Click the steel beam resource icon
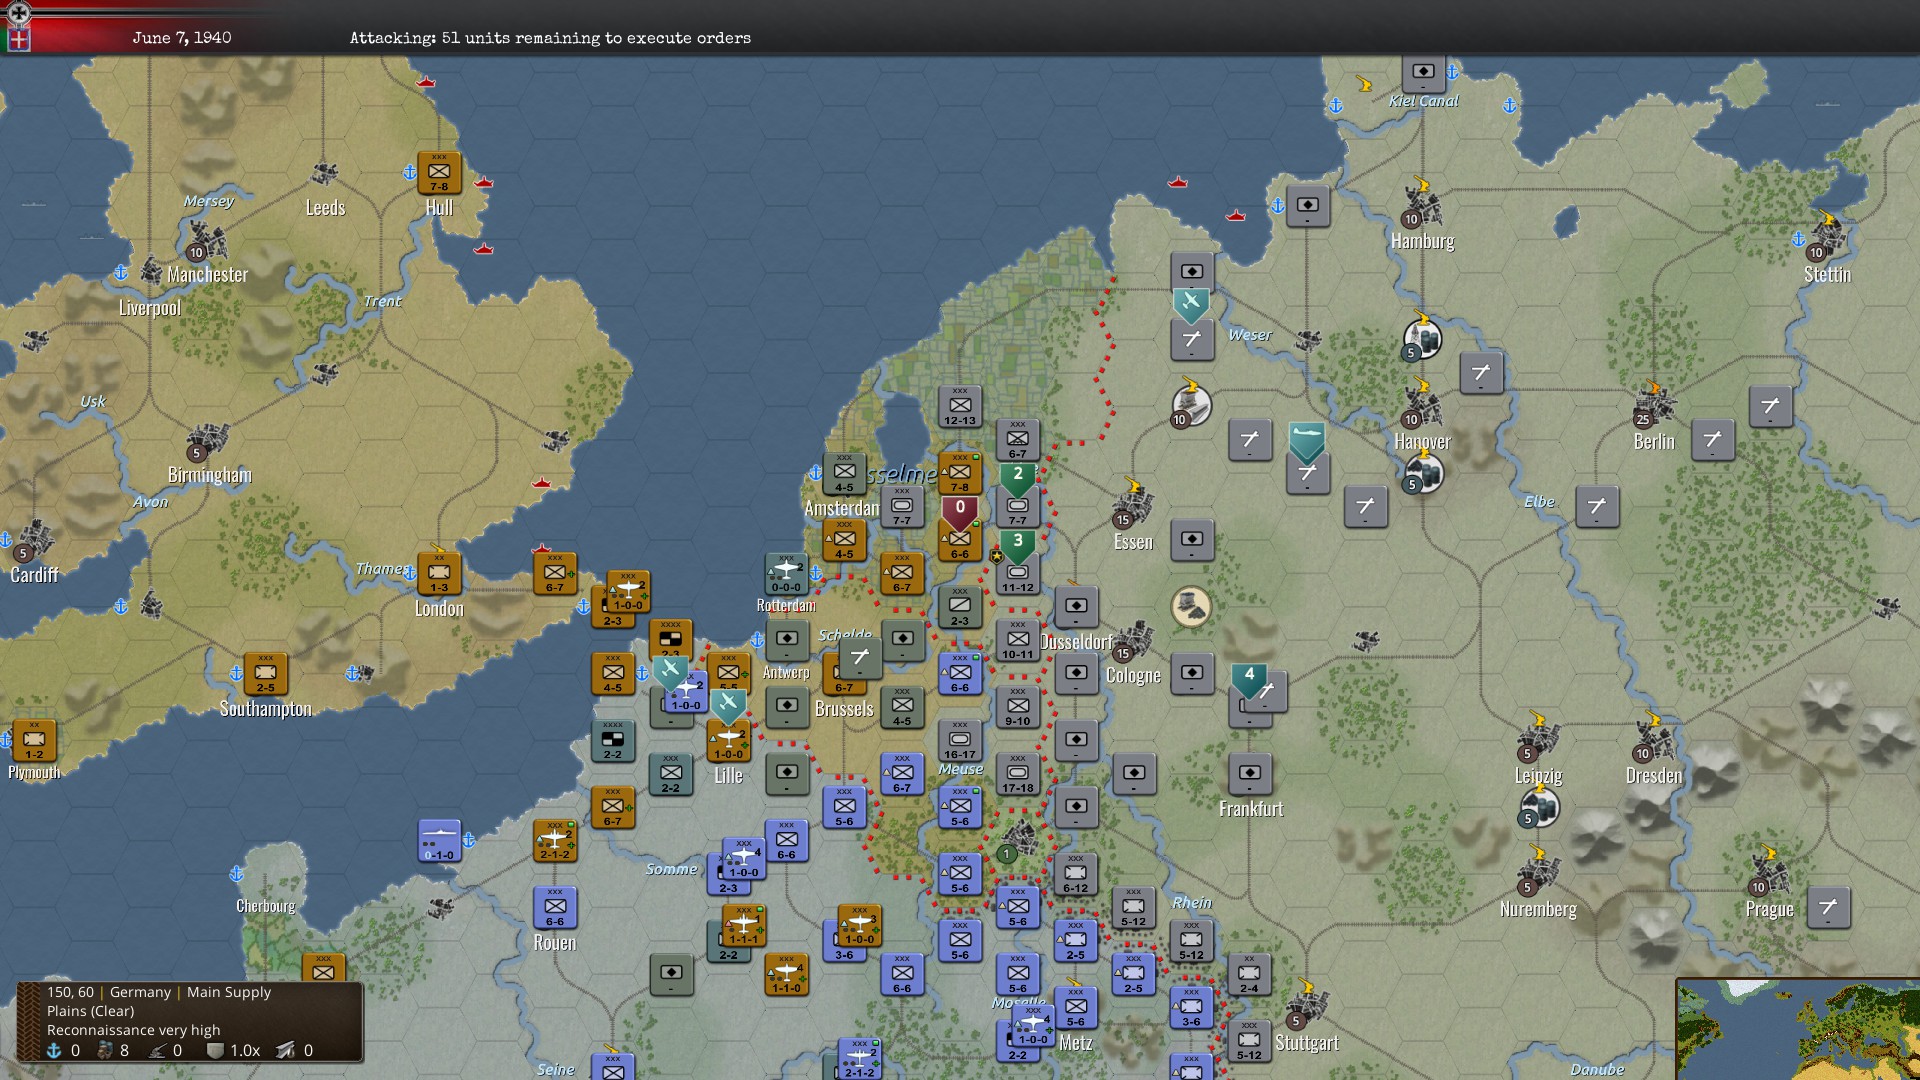The image size is (1920, 1080). (x=286, y=1050)
